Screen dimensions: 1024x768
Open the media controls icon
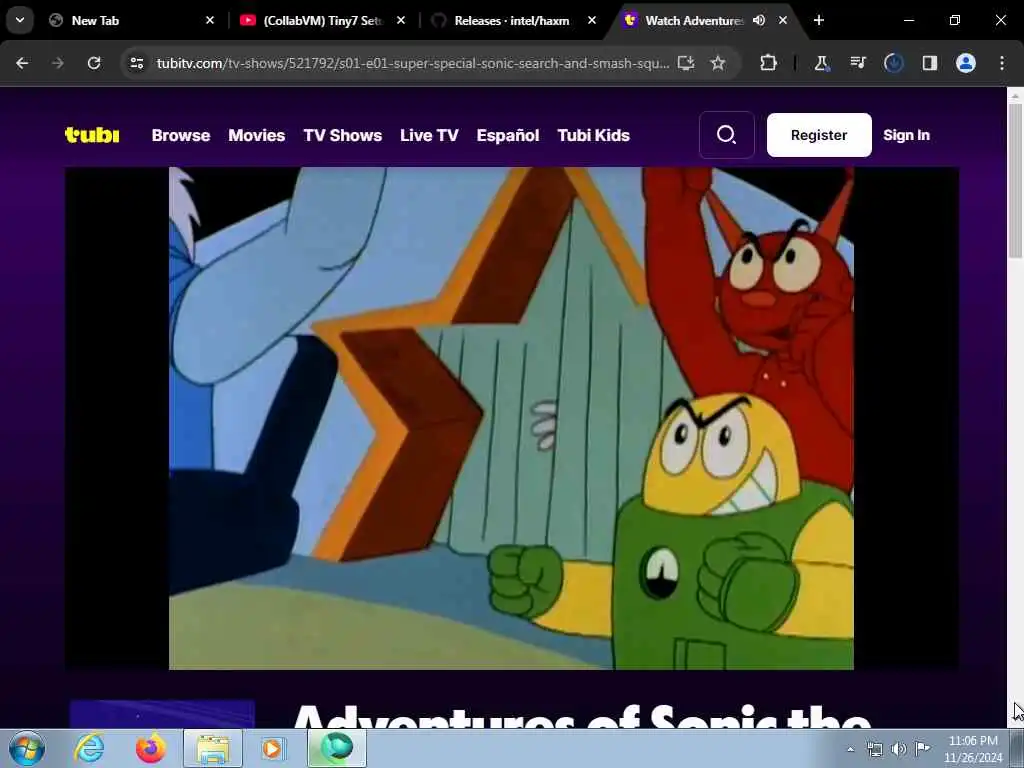[x=857, y=63]
